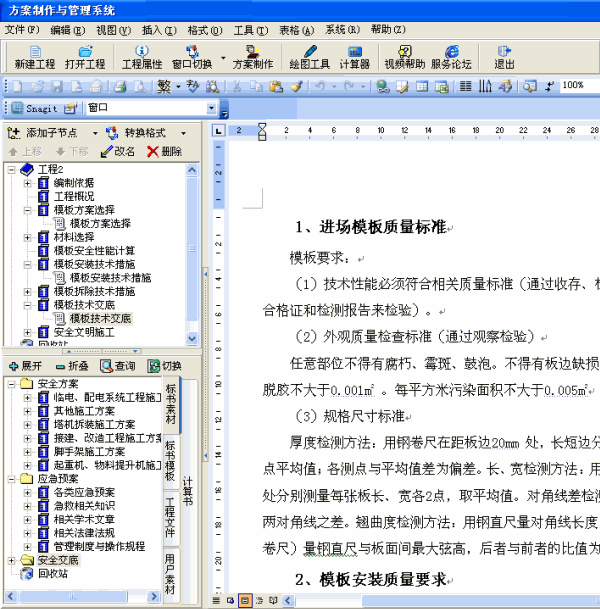Click the project tree scrollbar down arrow
This screenshot has width=600, height=609.
point(192,338)
